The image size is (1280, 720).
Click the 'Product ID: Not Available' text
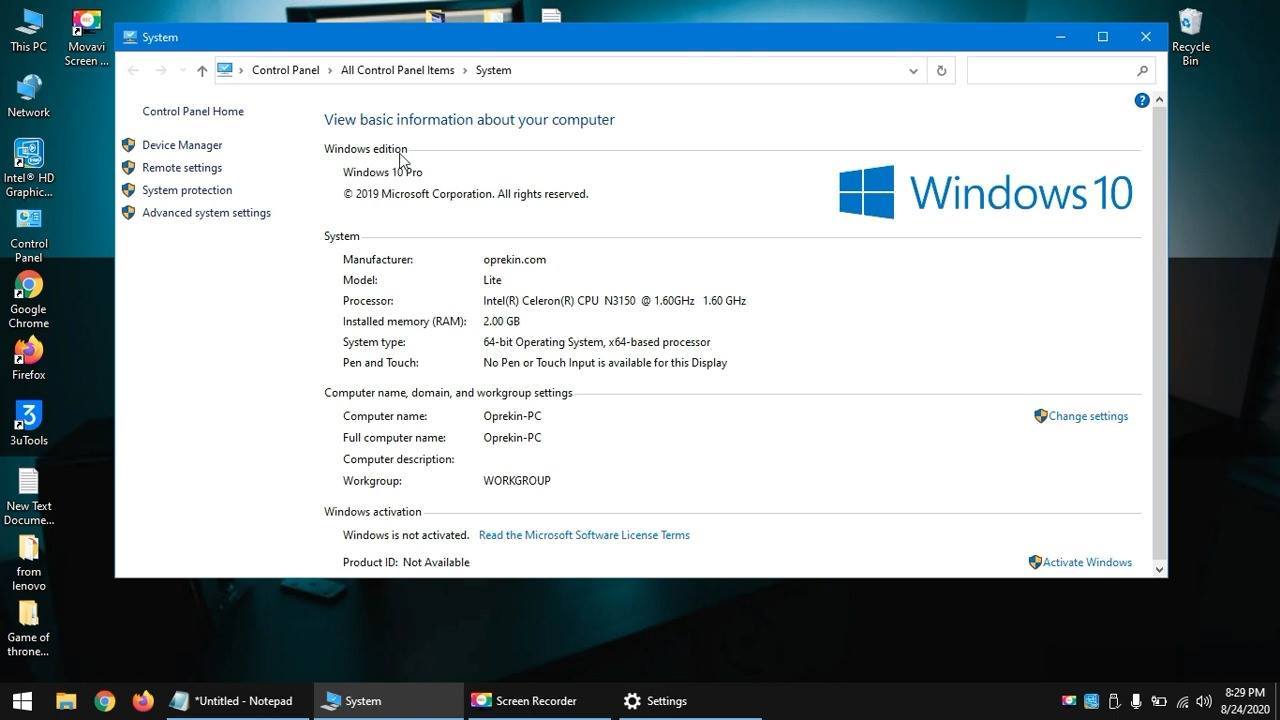pyautogui.click(x=406, y=562)
